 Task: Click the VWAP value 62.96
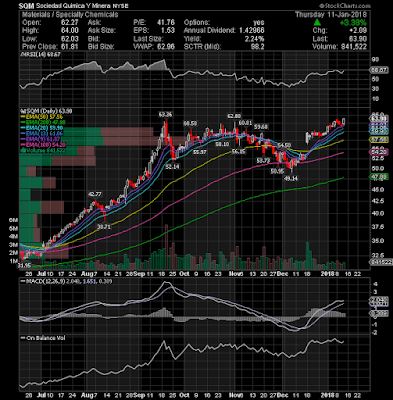tap(166, 47)
